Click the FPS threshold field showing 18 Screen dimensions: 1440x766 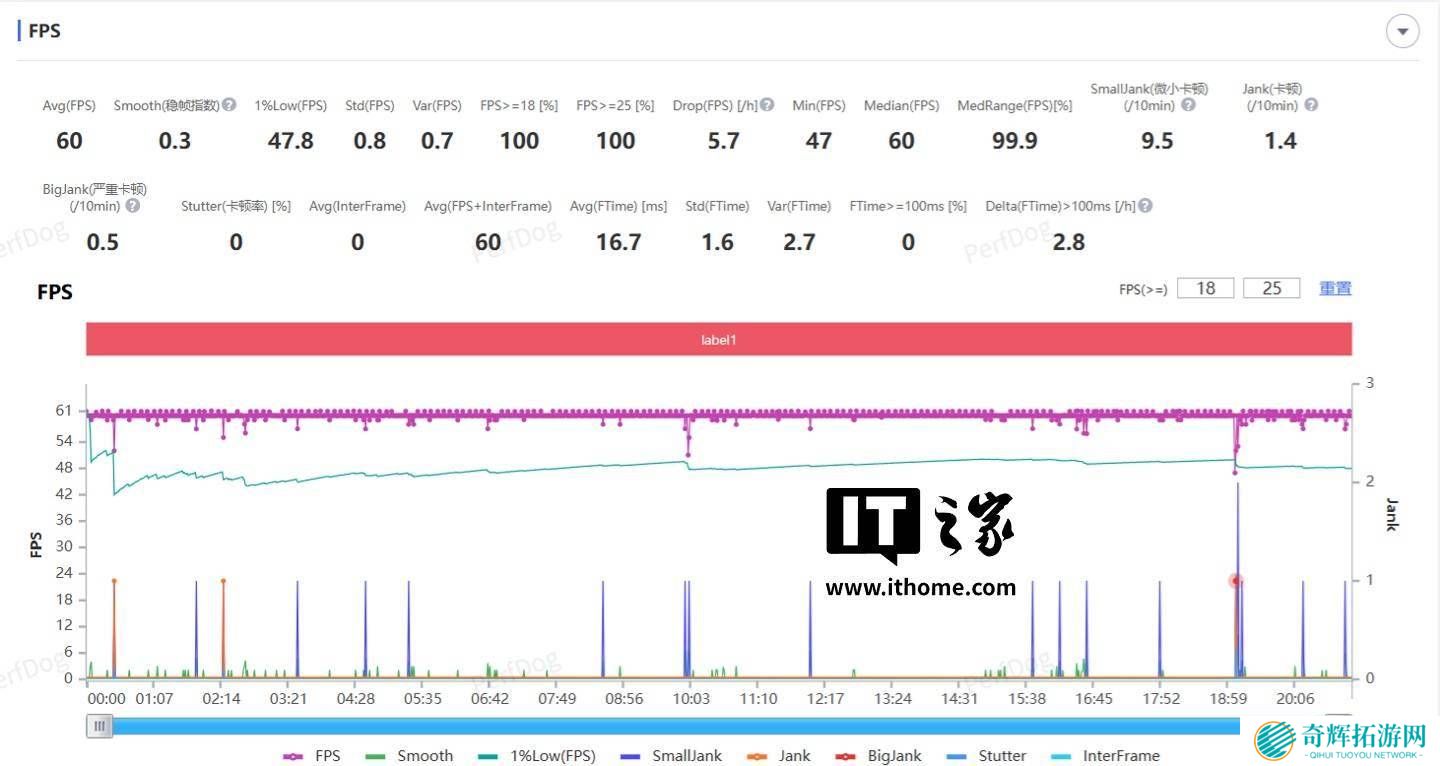click(x=1205, y=288)
